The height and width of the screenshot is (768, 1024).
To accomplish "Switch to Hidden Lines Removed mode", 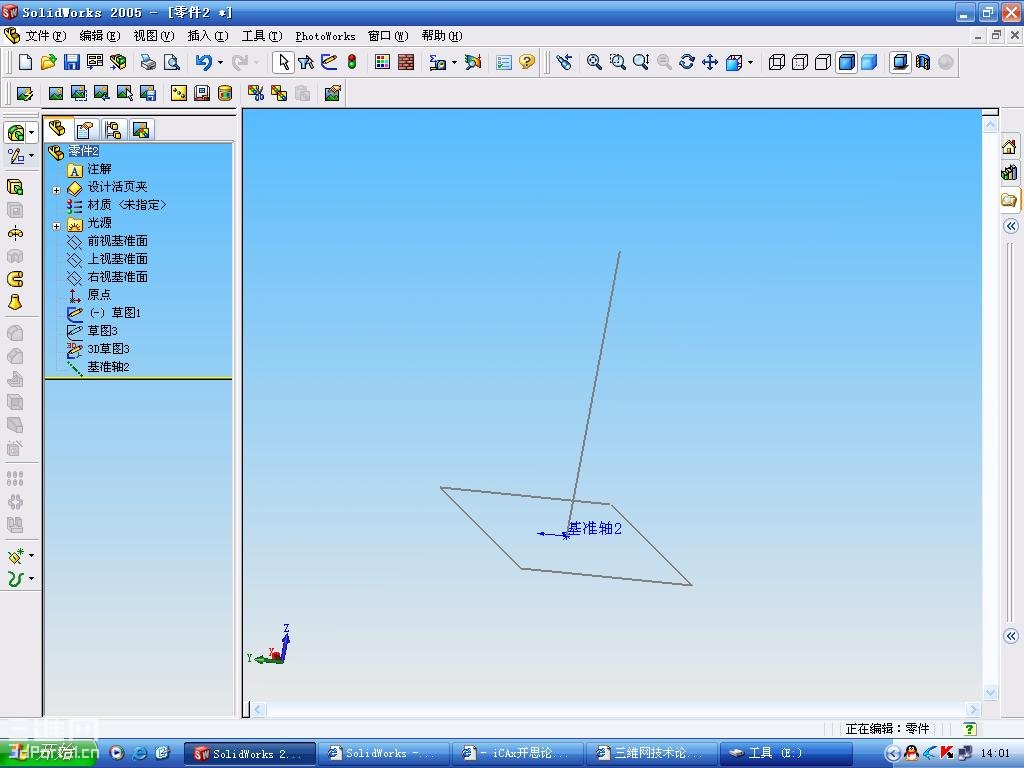I will 823,62.
